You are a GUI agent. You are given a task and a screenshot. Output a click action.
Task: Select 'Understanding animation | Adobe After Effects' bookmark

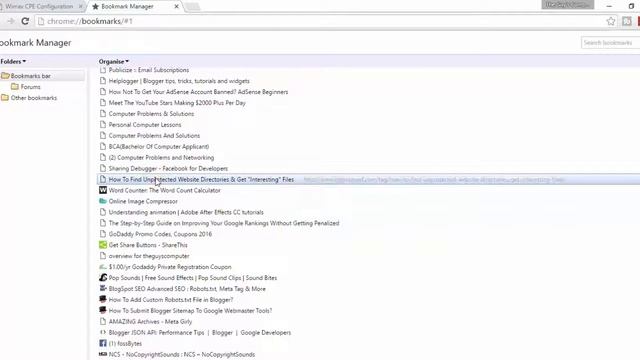point(186,212)
